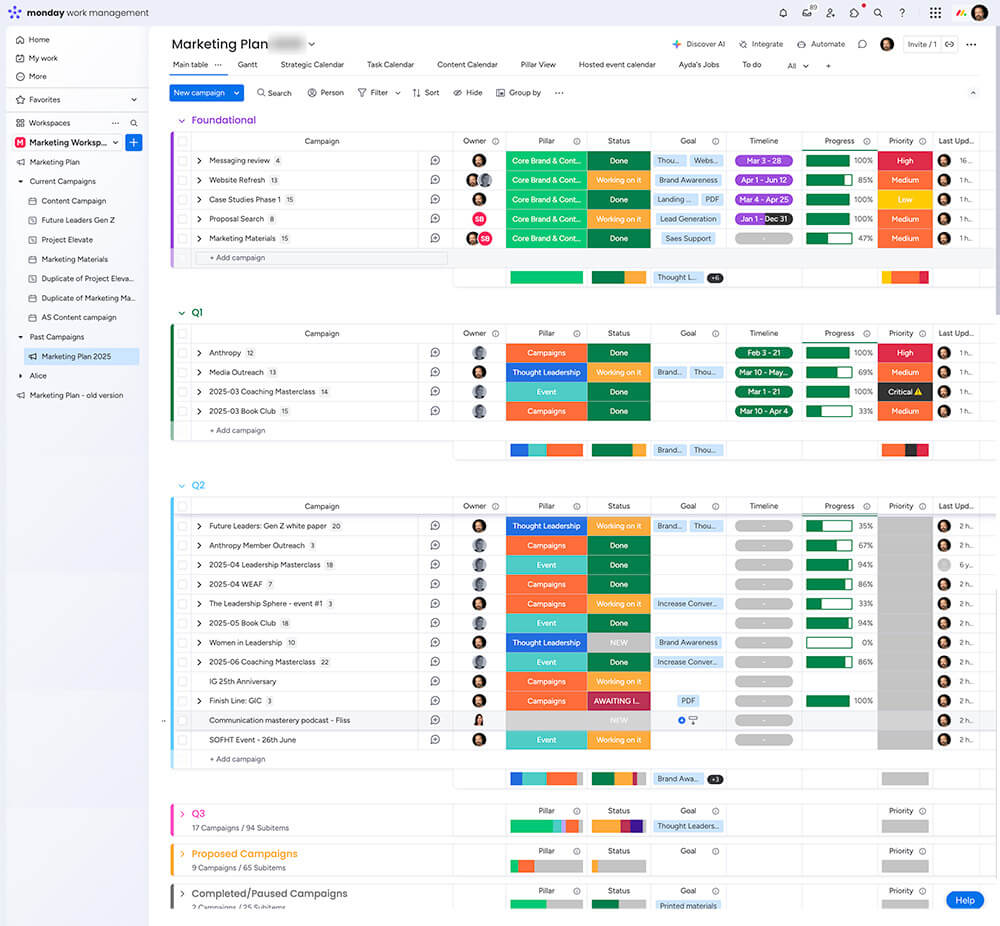This screenshot has height=926, width=1000.
Task: Open the apps grid icon
Action: 935,13
